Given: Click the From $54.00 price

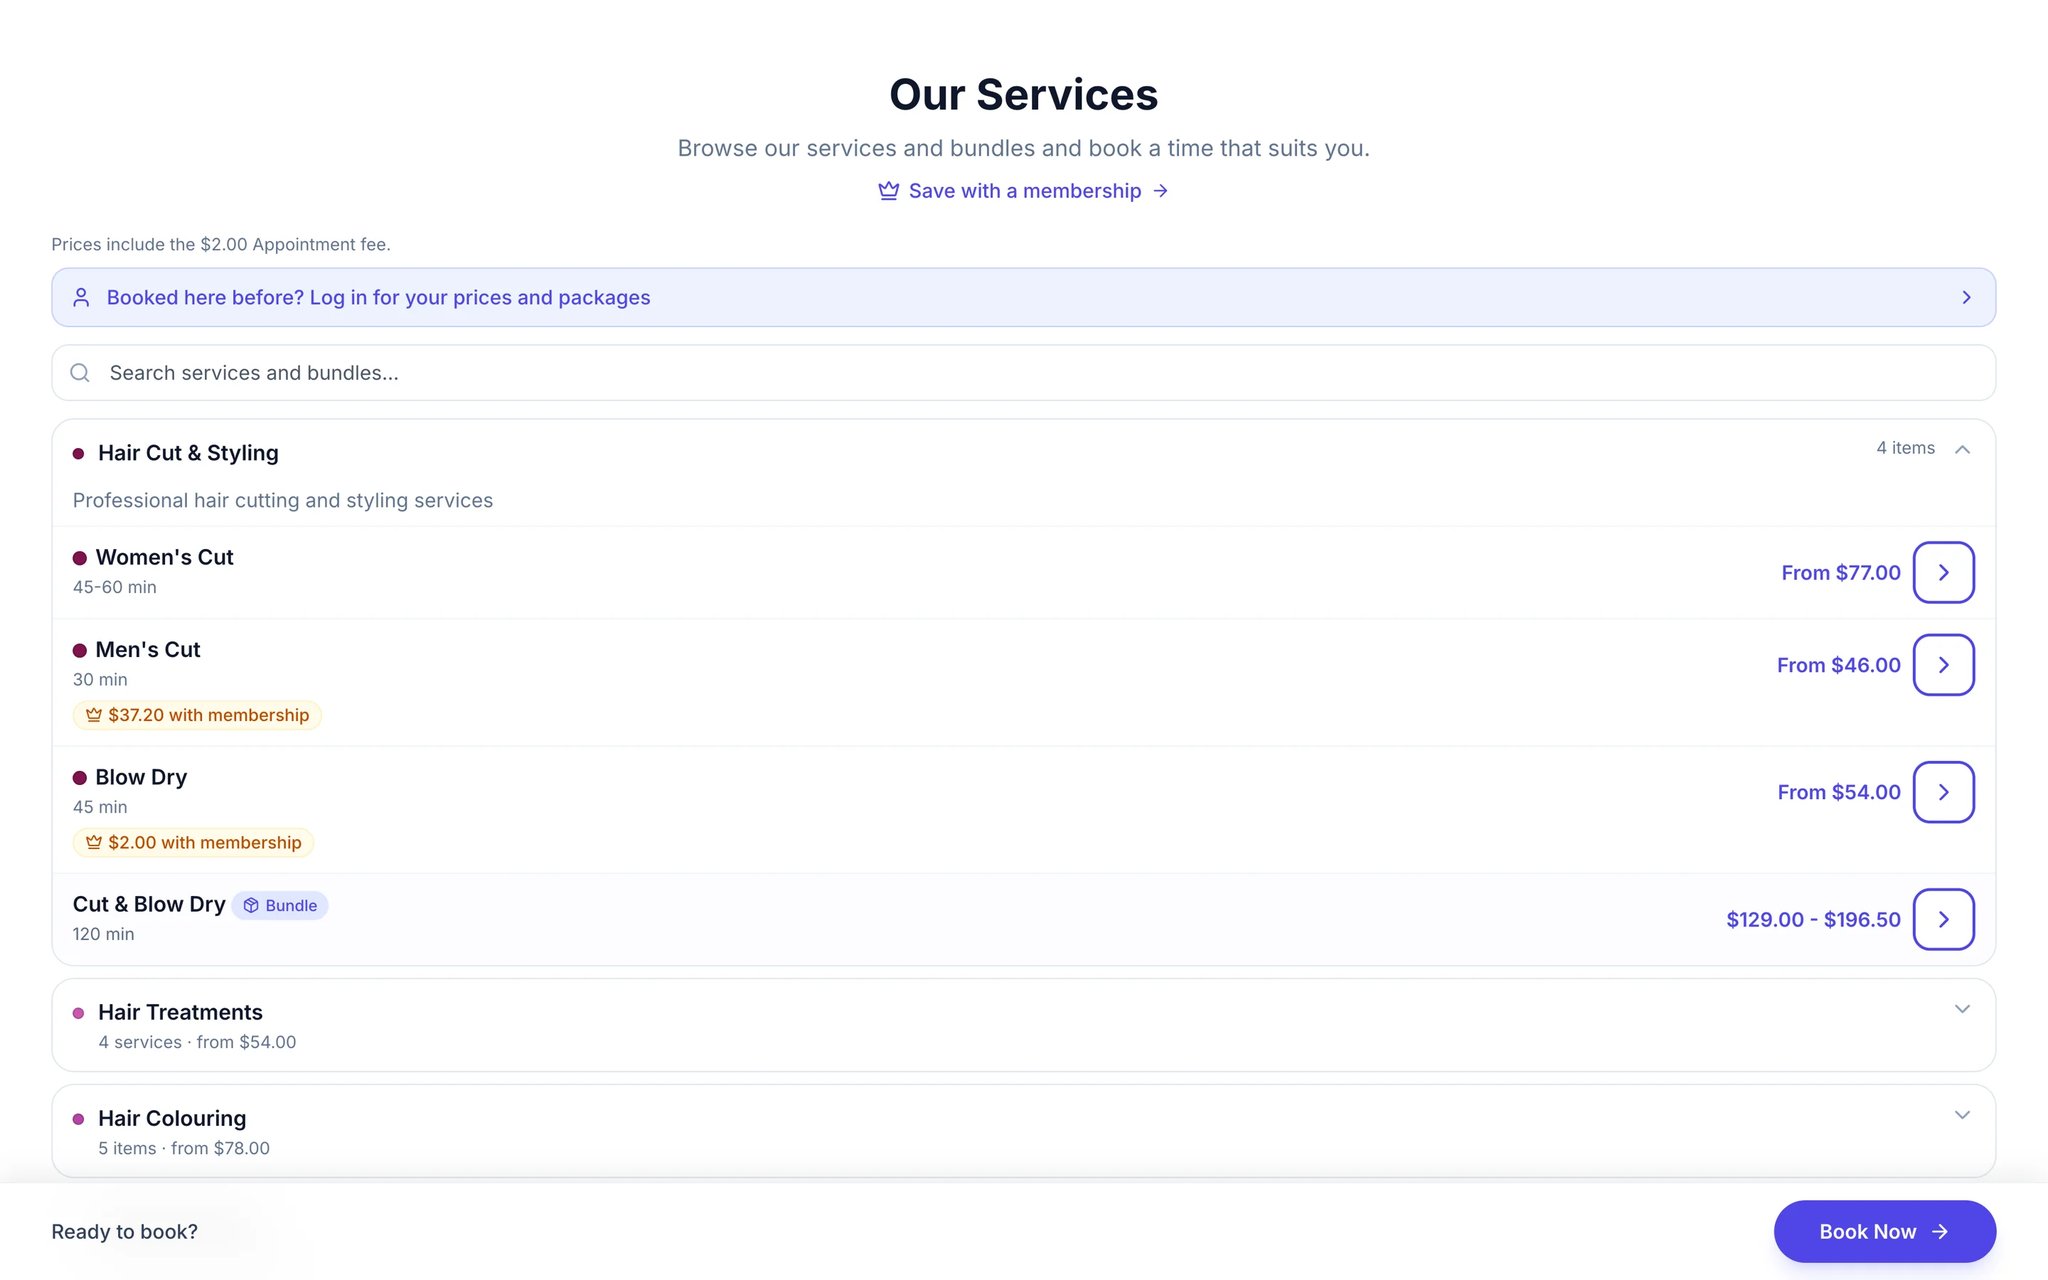Looking at the screenshot, I should pyautogui.click(x=1838, y=792).
